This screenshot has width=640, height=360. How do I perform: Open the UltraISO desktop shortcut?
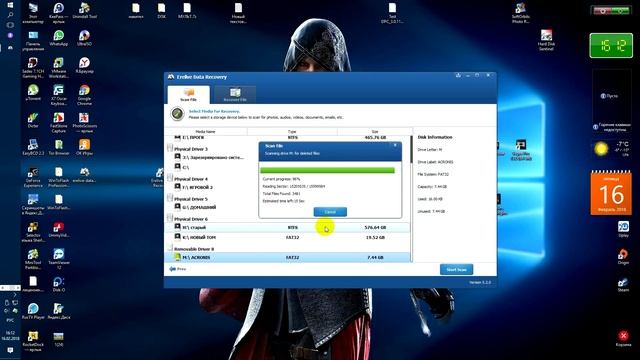[84, 38]
